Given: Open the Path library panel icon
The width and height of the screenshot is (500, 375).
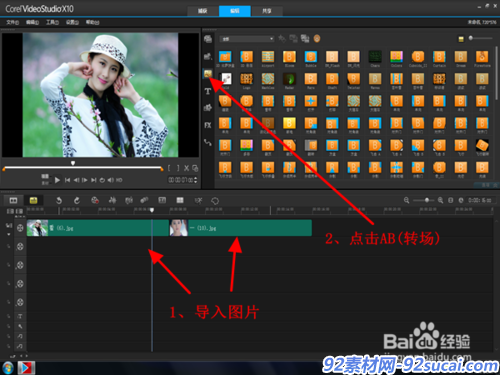Looking at the screenshot, I should point(208,143).
